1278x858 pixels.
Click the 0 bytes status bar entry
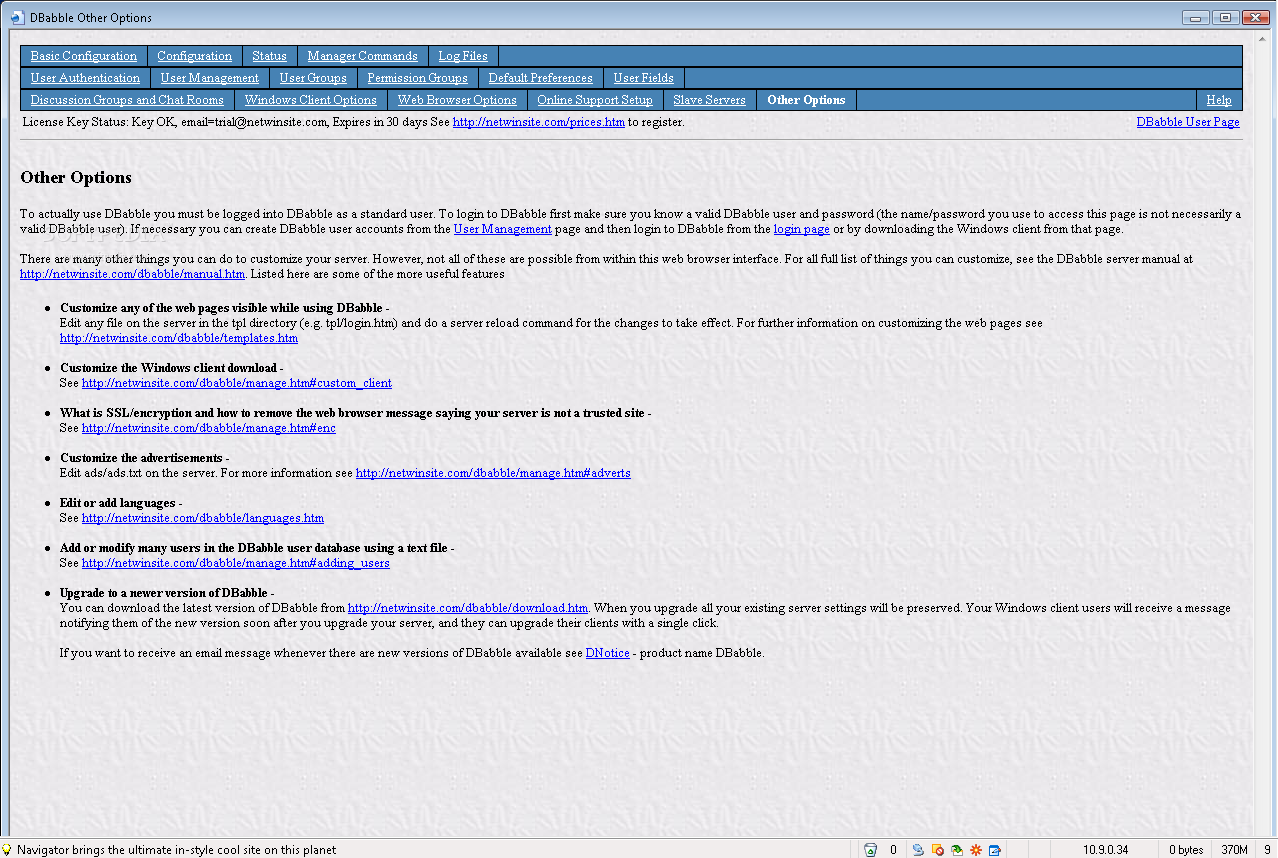click(1186, 850)
